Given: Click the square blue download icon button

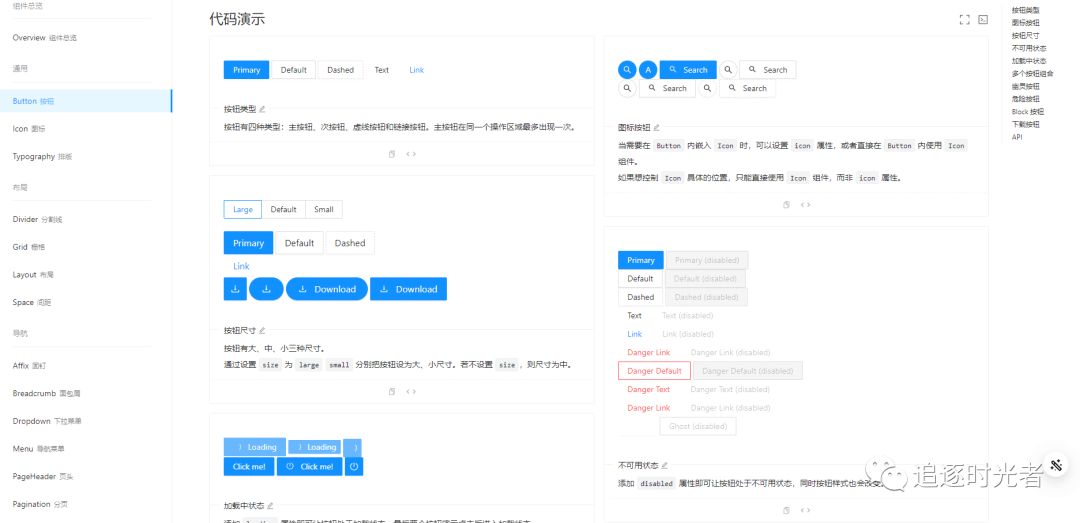Looking at the screenshot, I should click(235, 289).
